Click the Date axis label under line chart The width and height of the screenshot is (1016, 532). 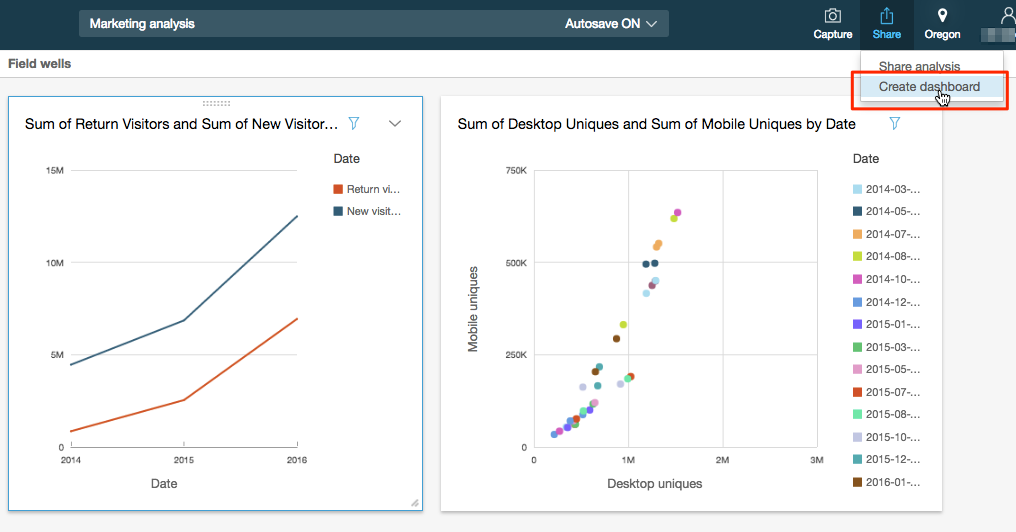click(x=164, y=483)
